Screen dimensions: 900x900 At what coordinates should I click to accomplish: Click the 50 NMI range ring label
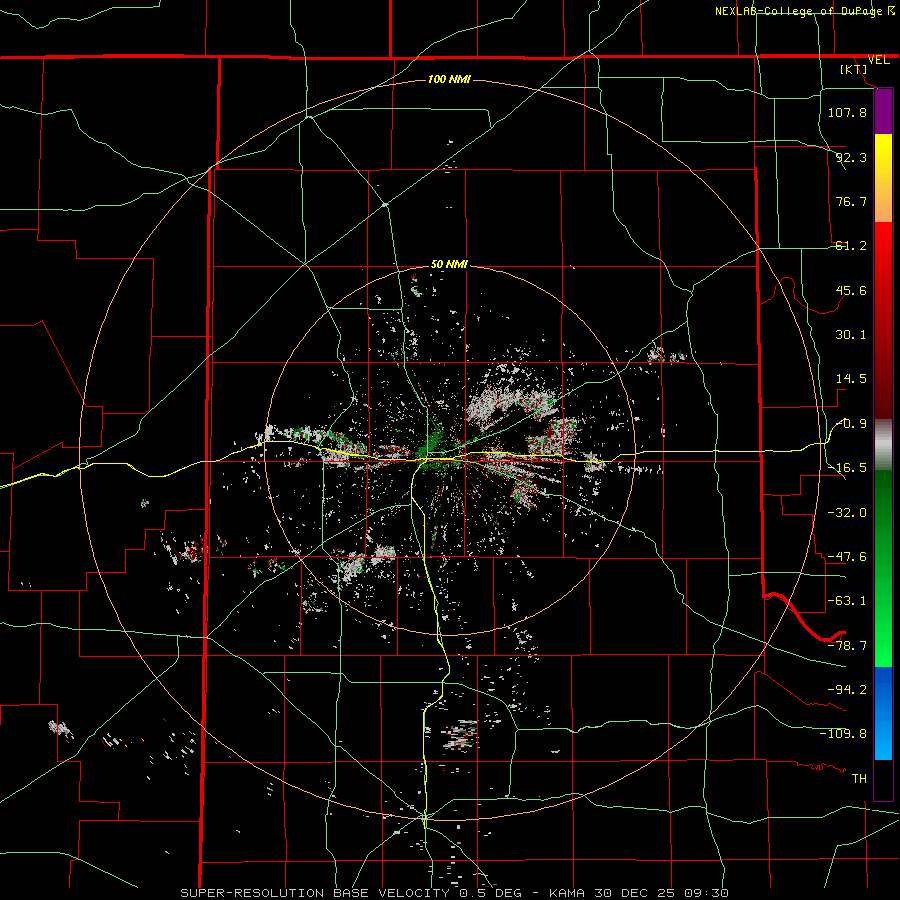pos(449,265)
